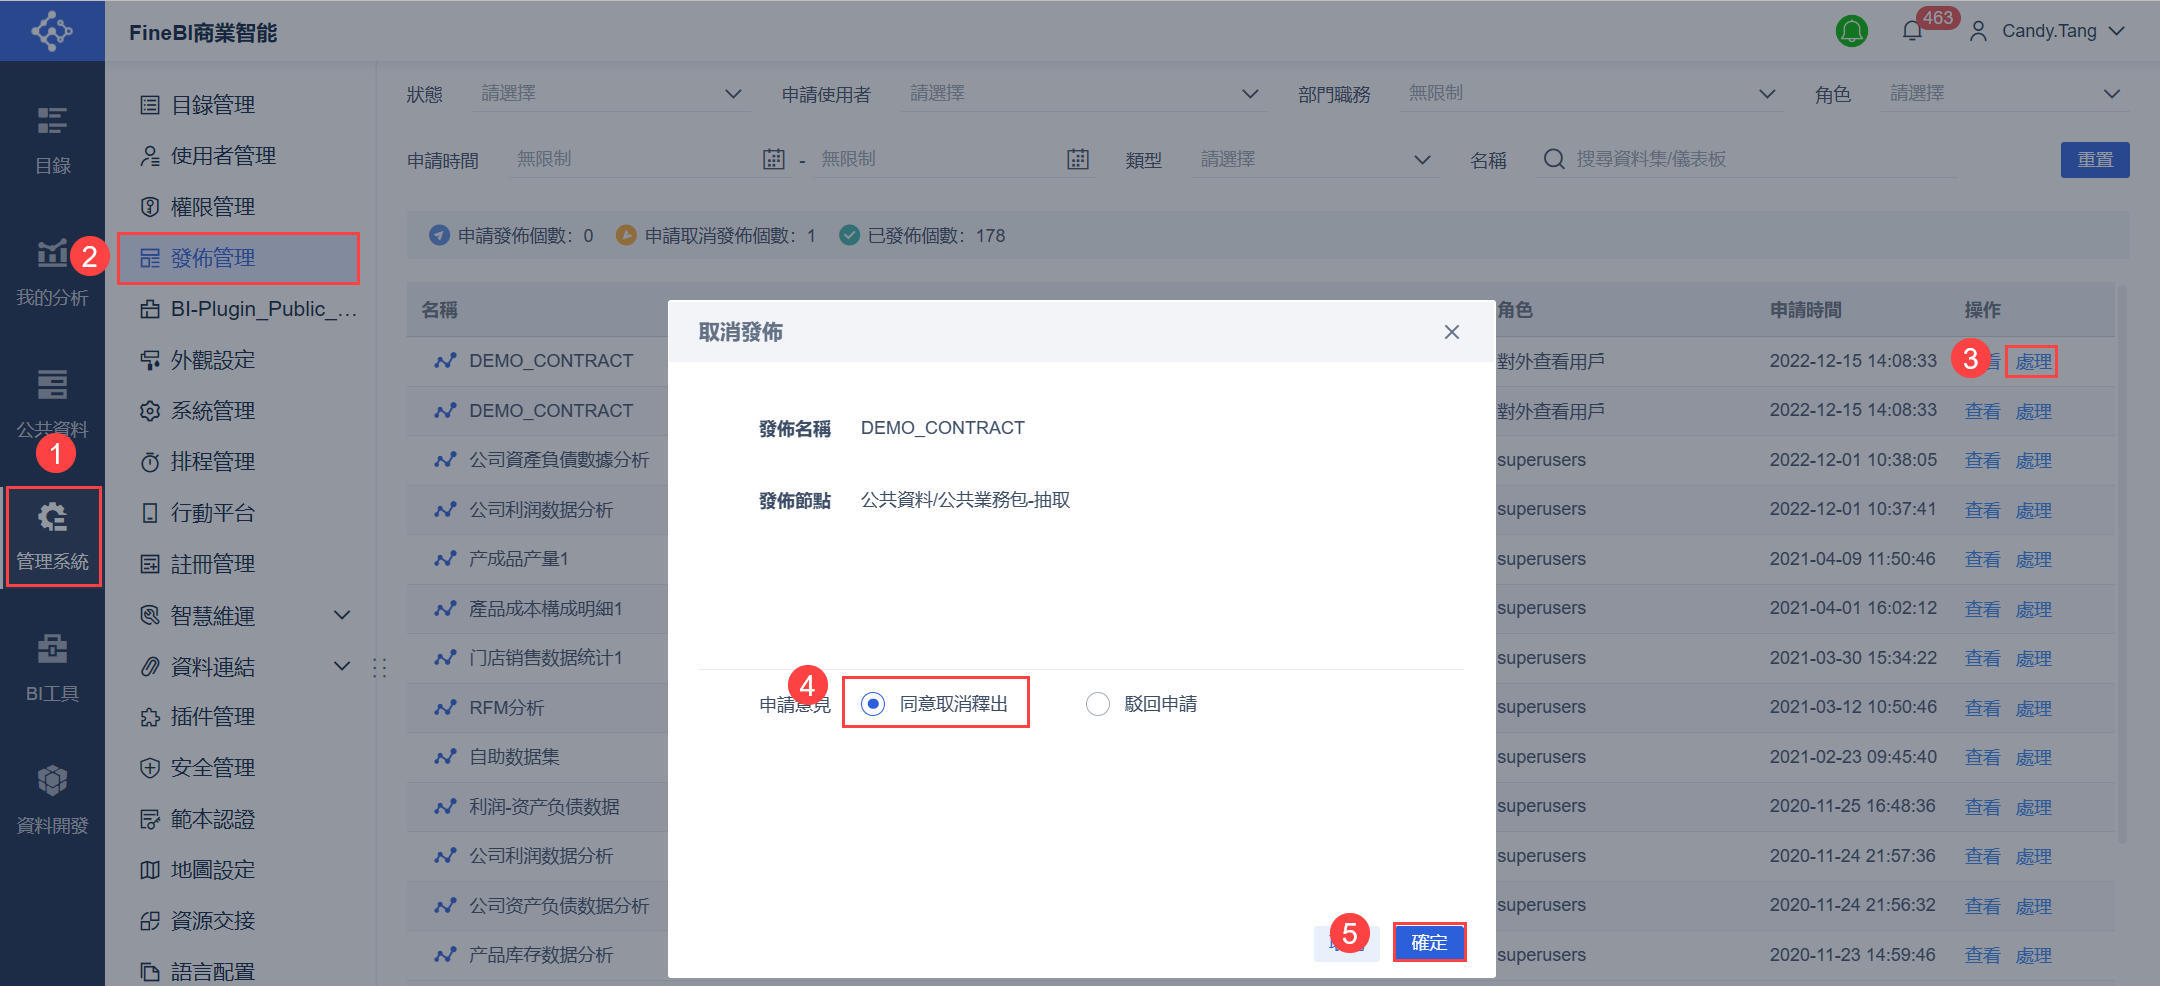Click 查看 for the 2022-12-01 10:38:05 row
The width and height of the screenshot is (2160, 986).
tap(1982, 461)
